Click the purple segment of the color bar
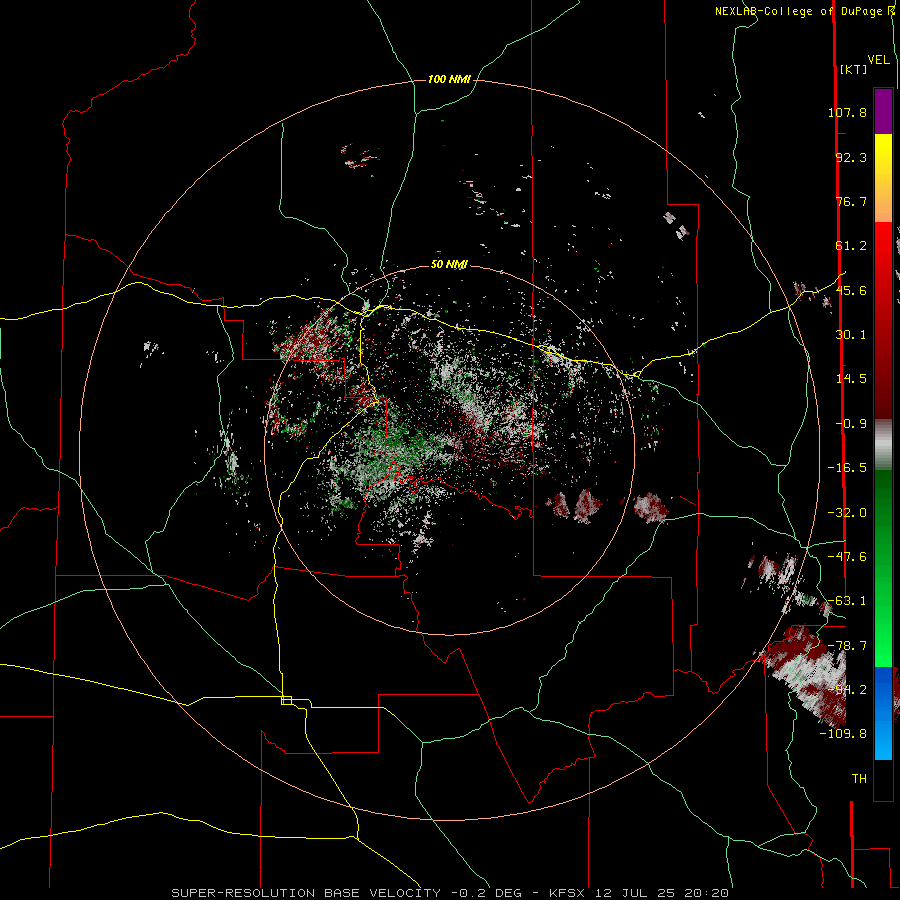Image resolution: width=900 pixels, height=900 pixels. point(883,111)
